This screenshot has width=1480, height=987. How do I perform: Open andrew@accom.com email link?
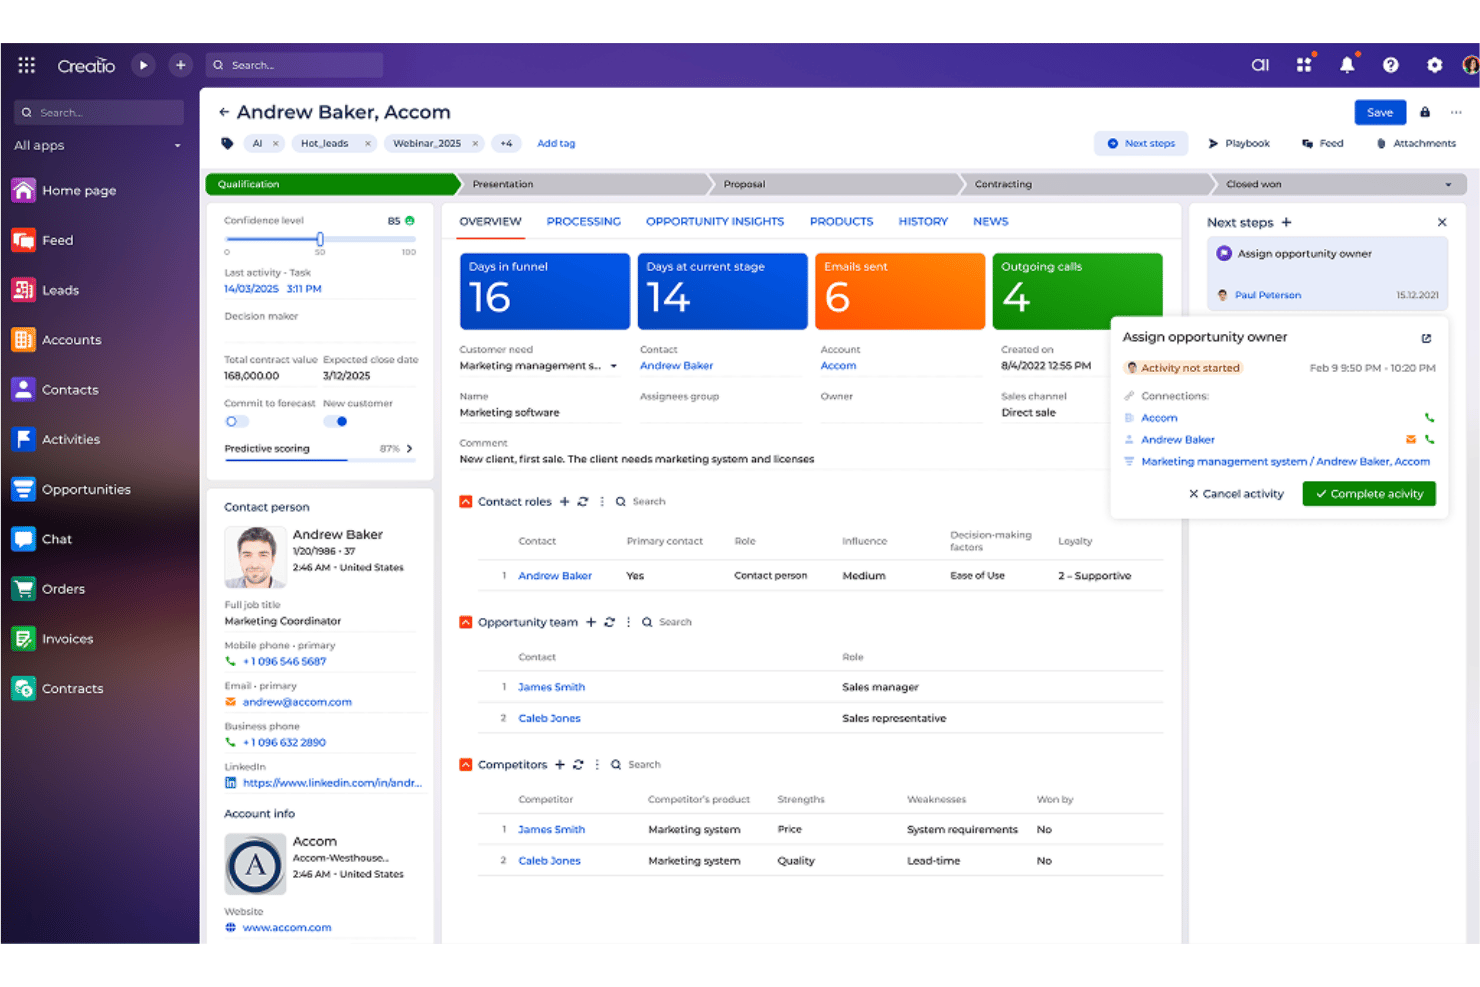(297, 703)
